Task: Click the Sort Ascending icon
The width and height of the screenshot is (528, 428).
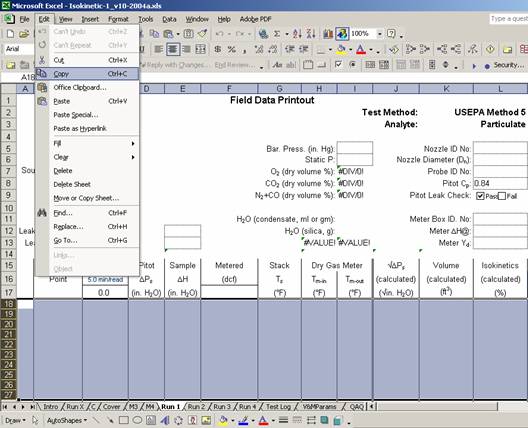Action: tap(297, 34)
